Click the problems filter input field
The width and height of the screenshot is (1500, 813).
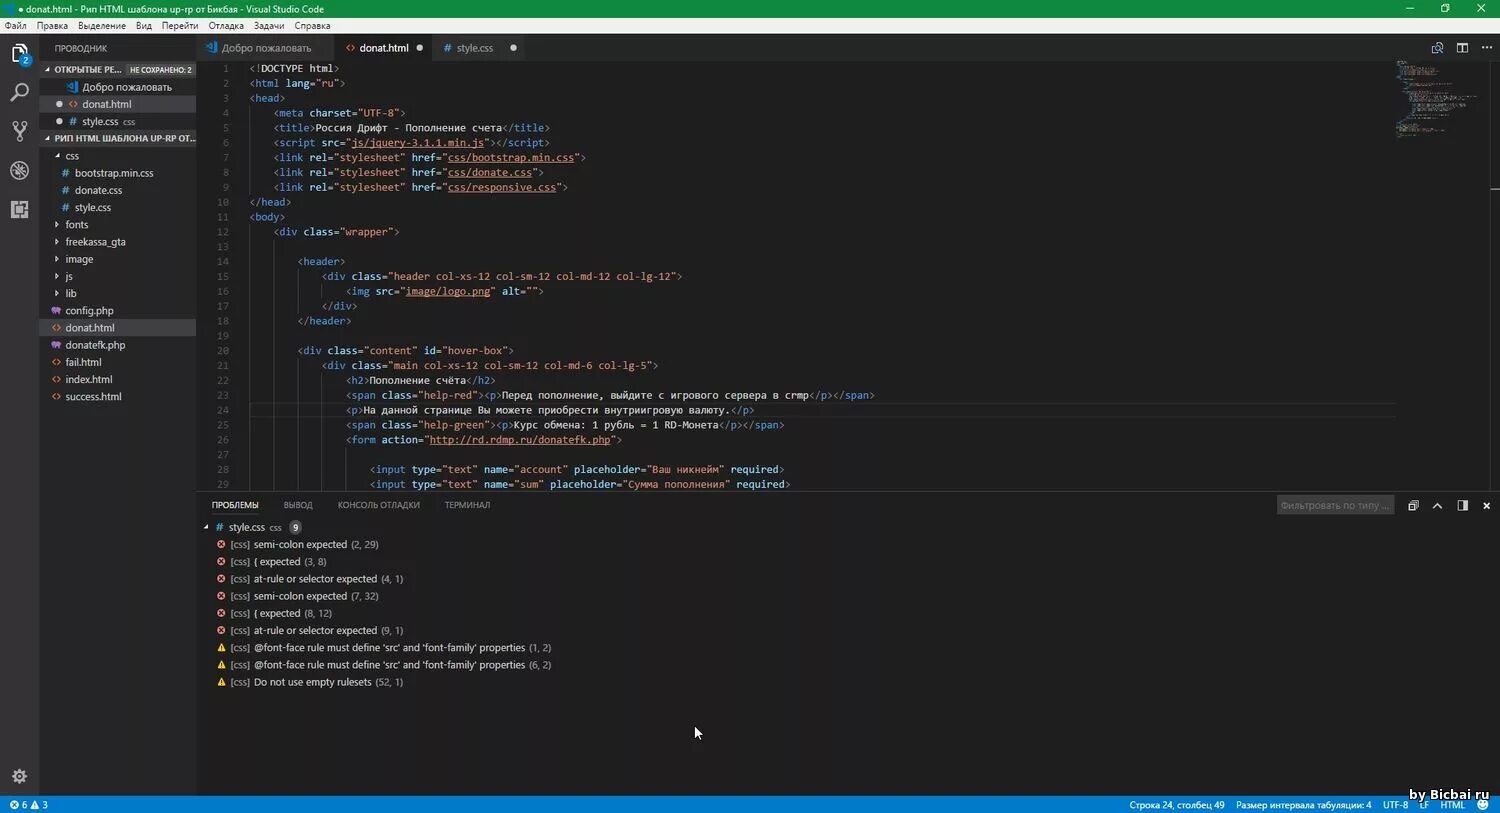[x=1335, y=506]
